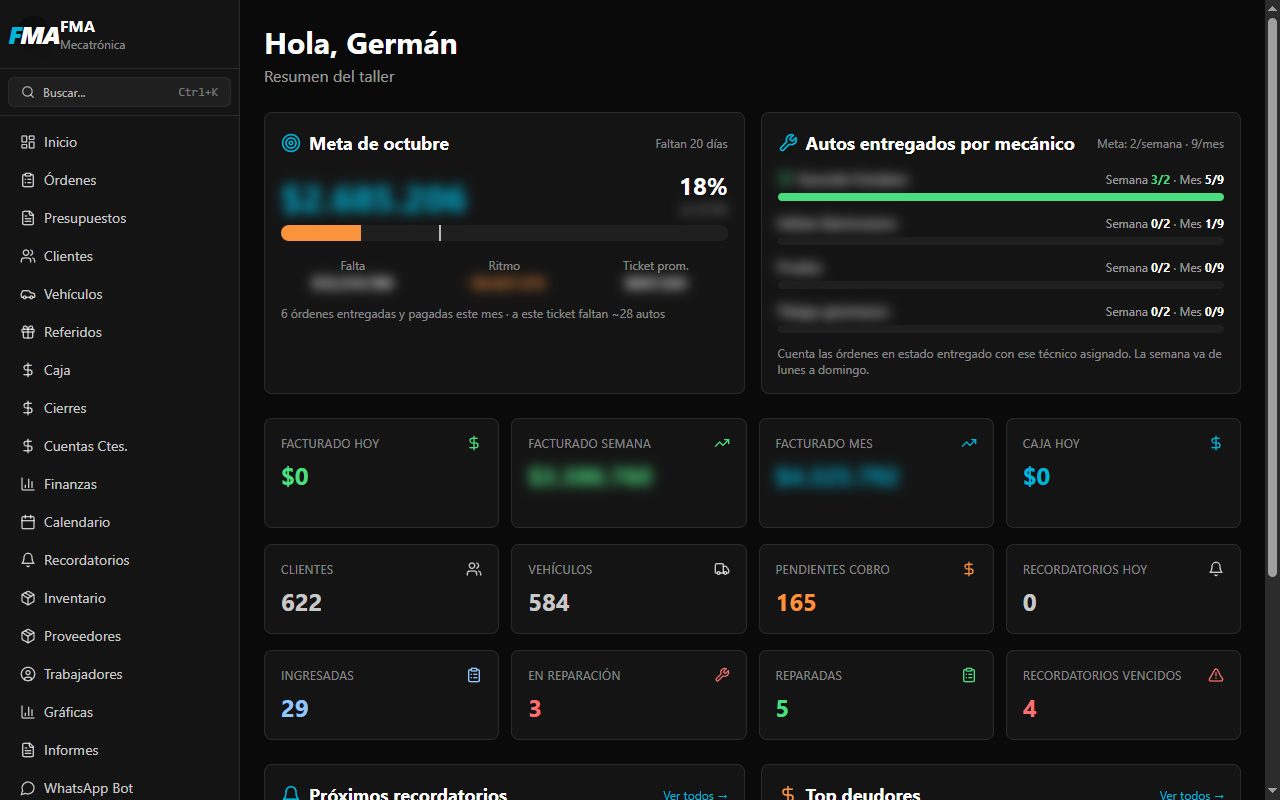
Task: Click the Referidos gift icon
Action: coord(28,332)
